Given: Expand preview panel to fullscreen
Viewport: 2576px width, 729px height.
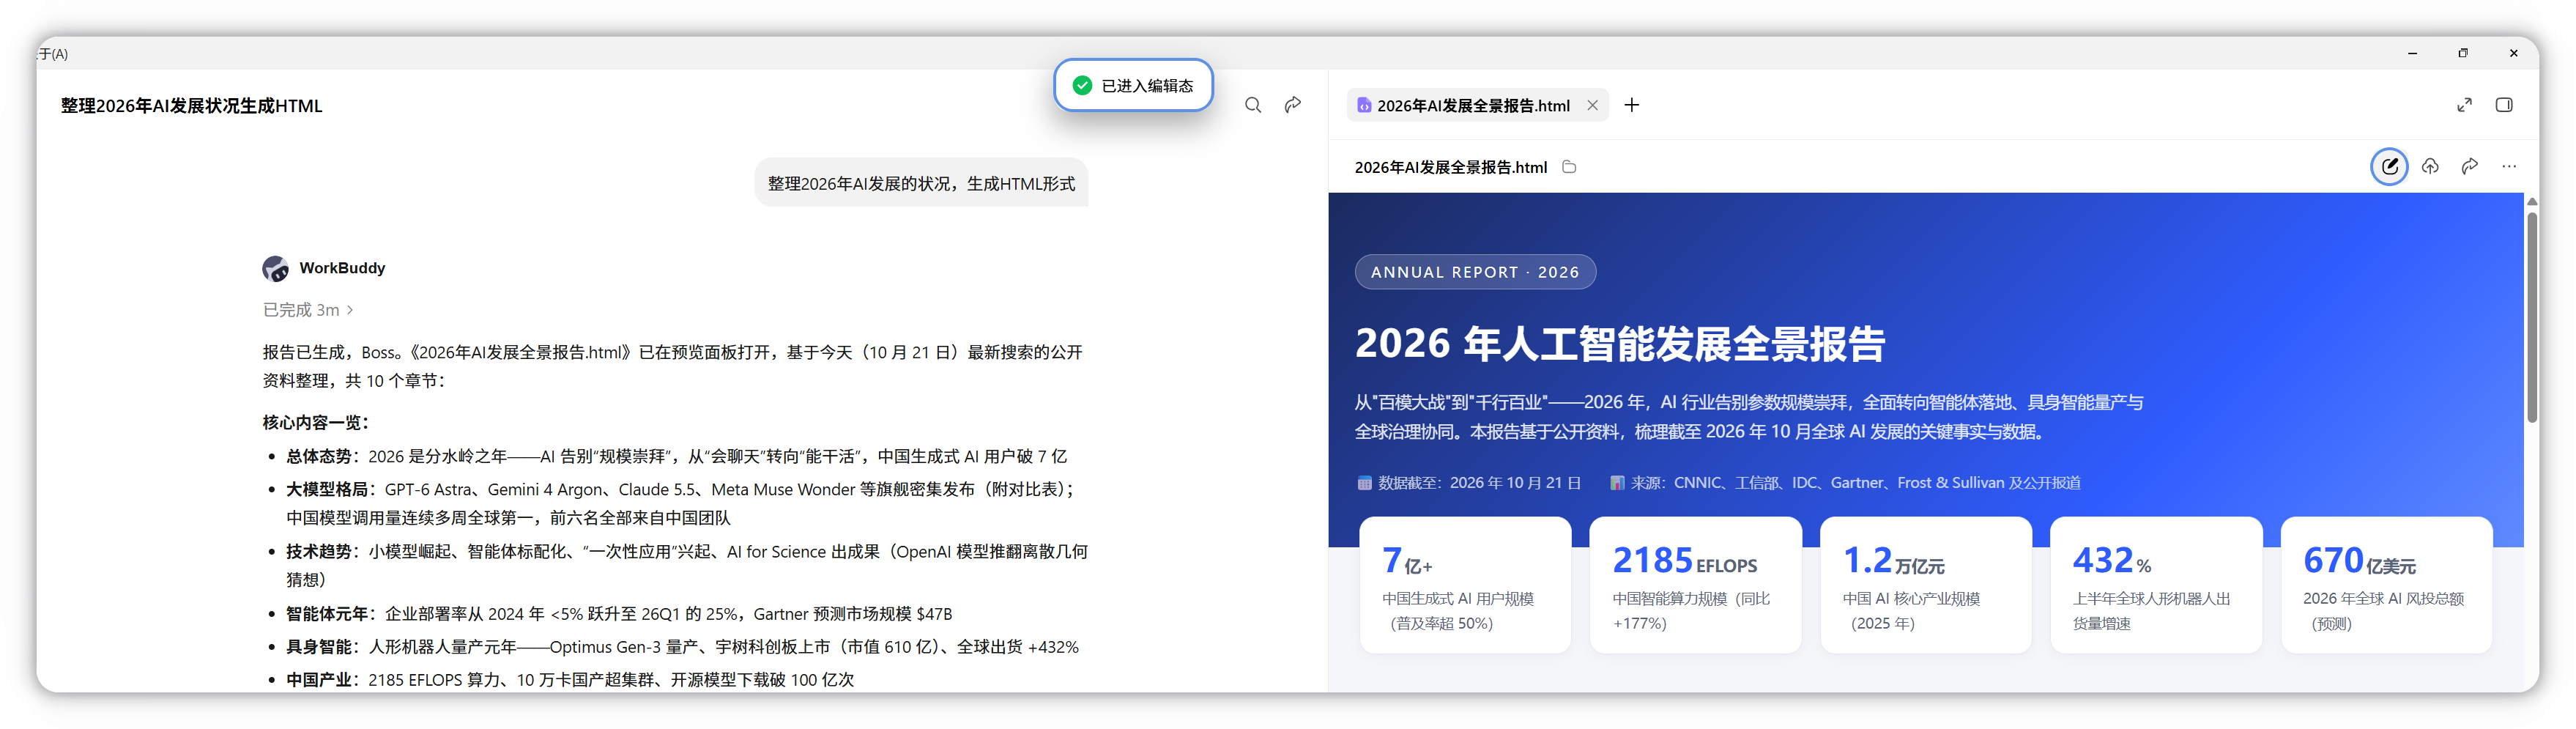Looking at the screenshot, I should point(2464,105).
